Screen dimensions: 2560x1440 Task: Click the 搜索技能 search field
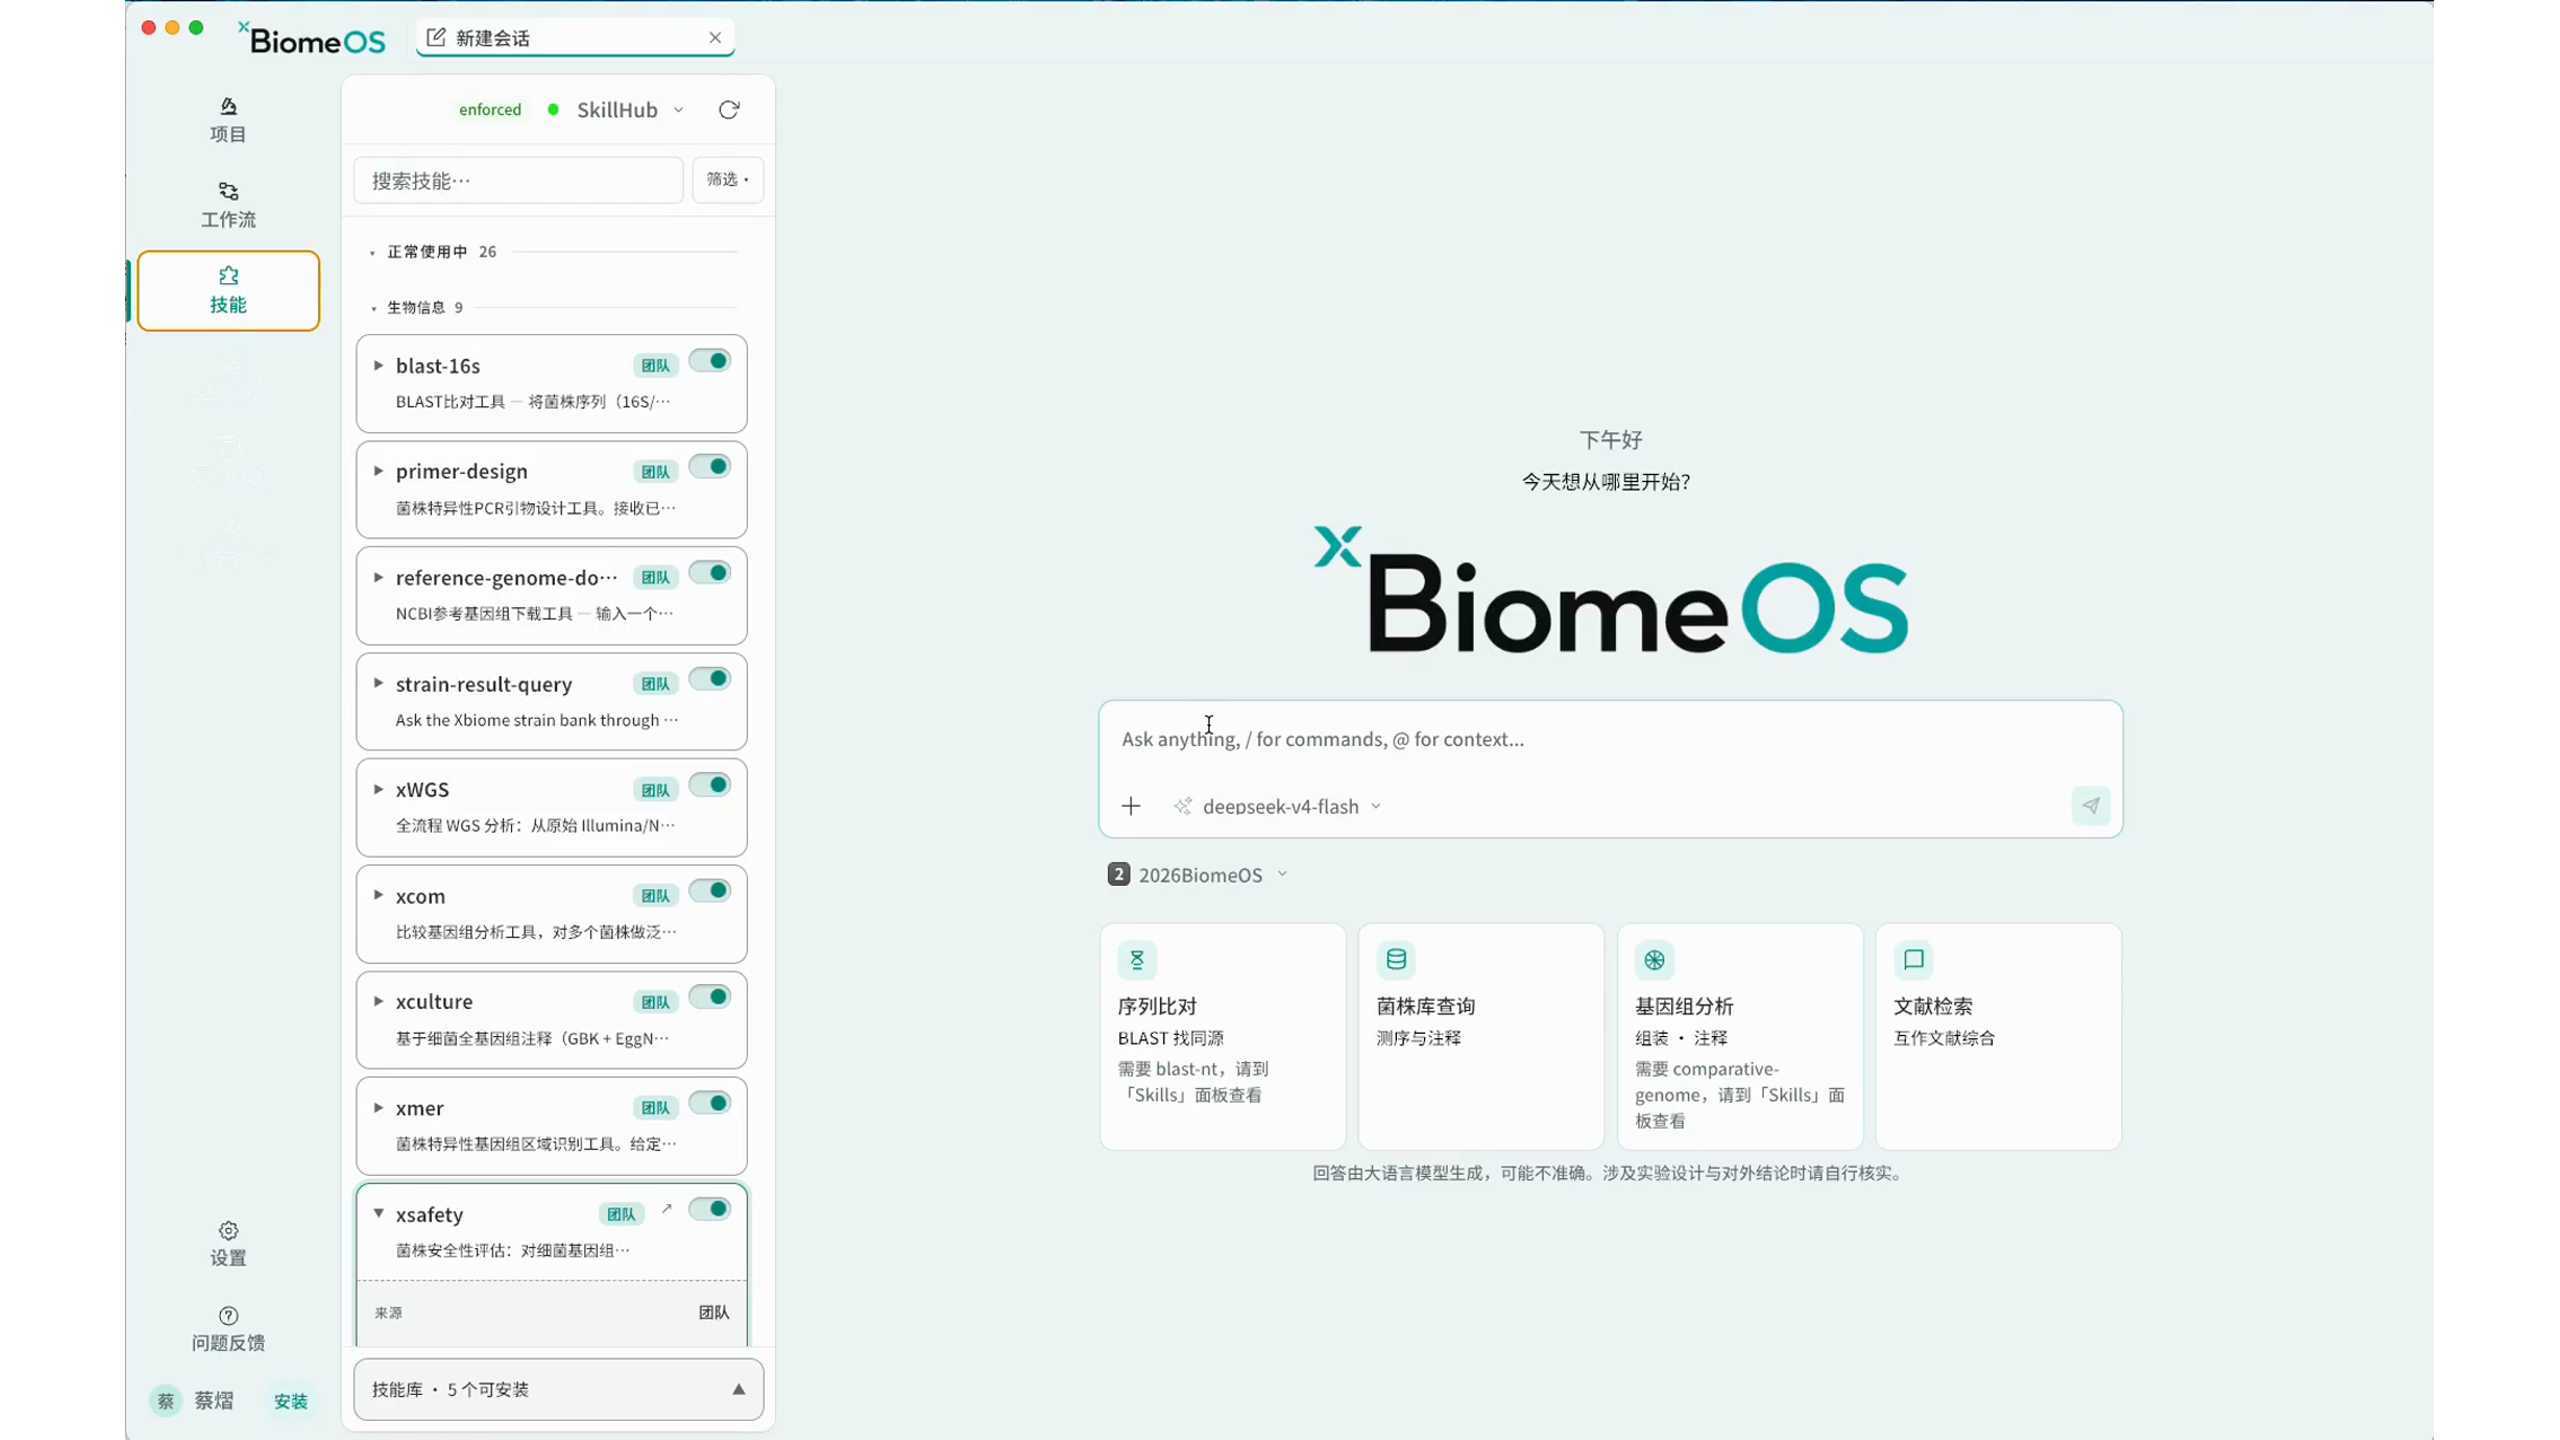pos(518,180)
